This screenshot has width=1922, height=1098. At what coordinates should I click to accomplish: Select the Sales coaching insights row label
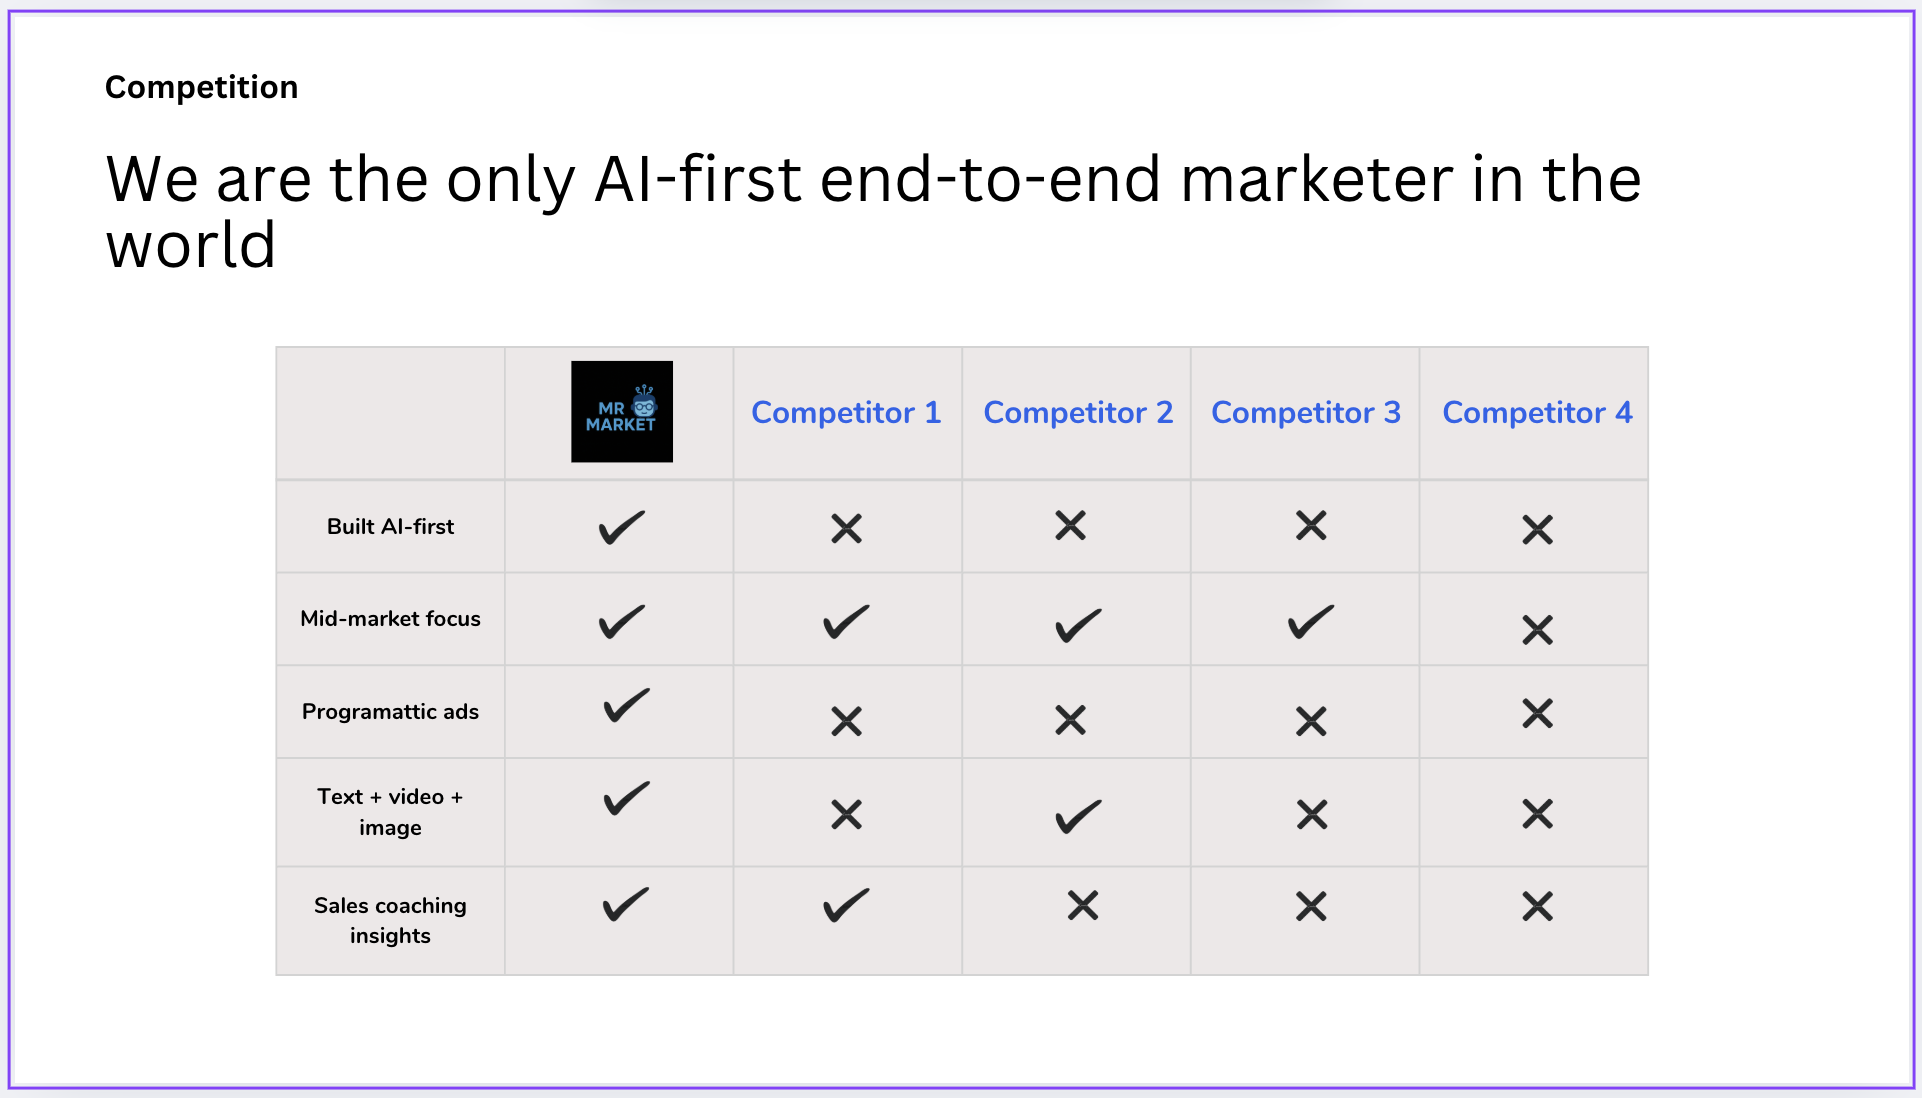(x=390, y=920)
